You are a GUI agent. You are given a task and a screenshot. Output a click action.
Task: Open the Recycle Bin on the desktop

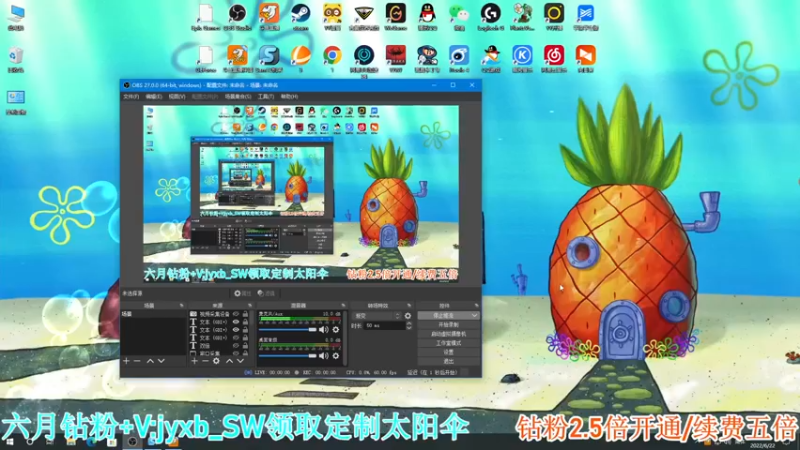tap(16, 60)
